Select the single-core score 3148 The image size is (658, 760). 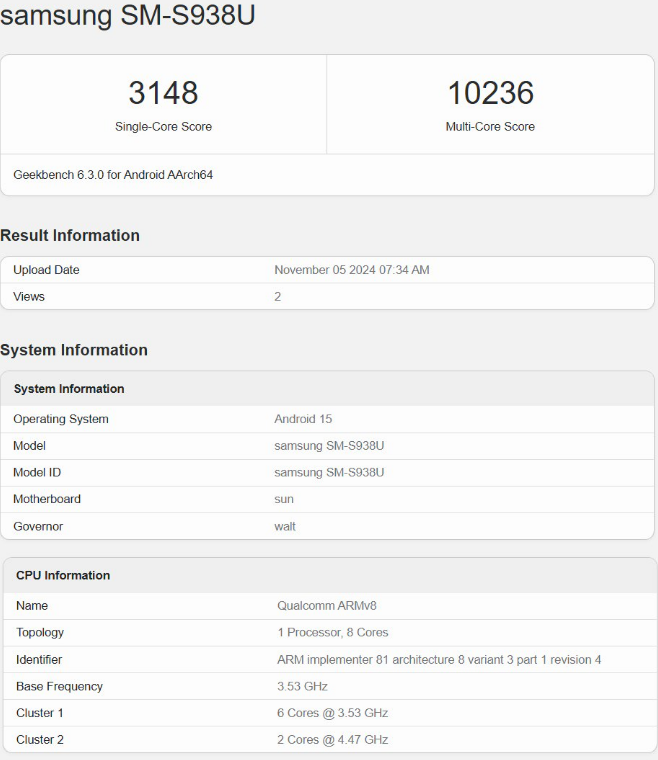point(163,93)
